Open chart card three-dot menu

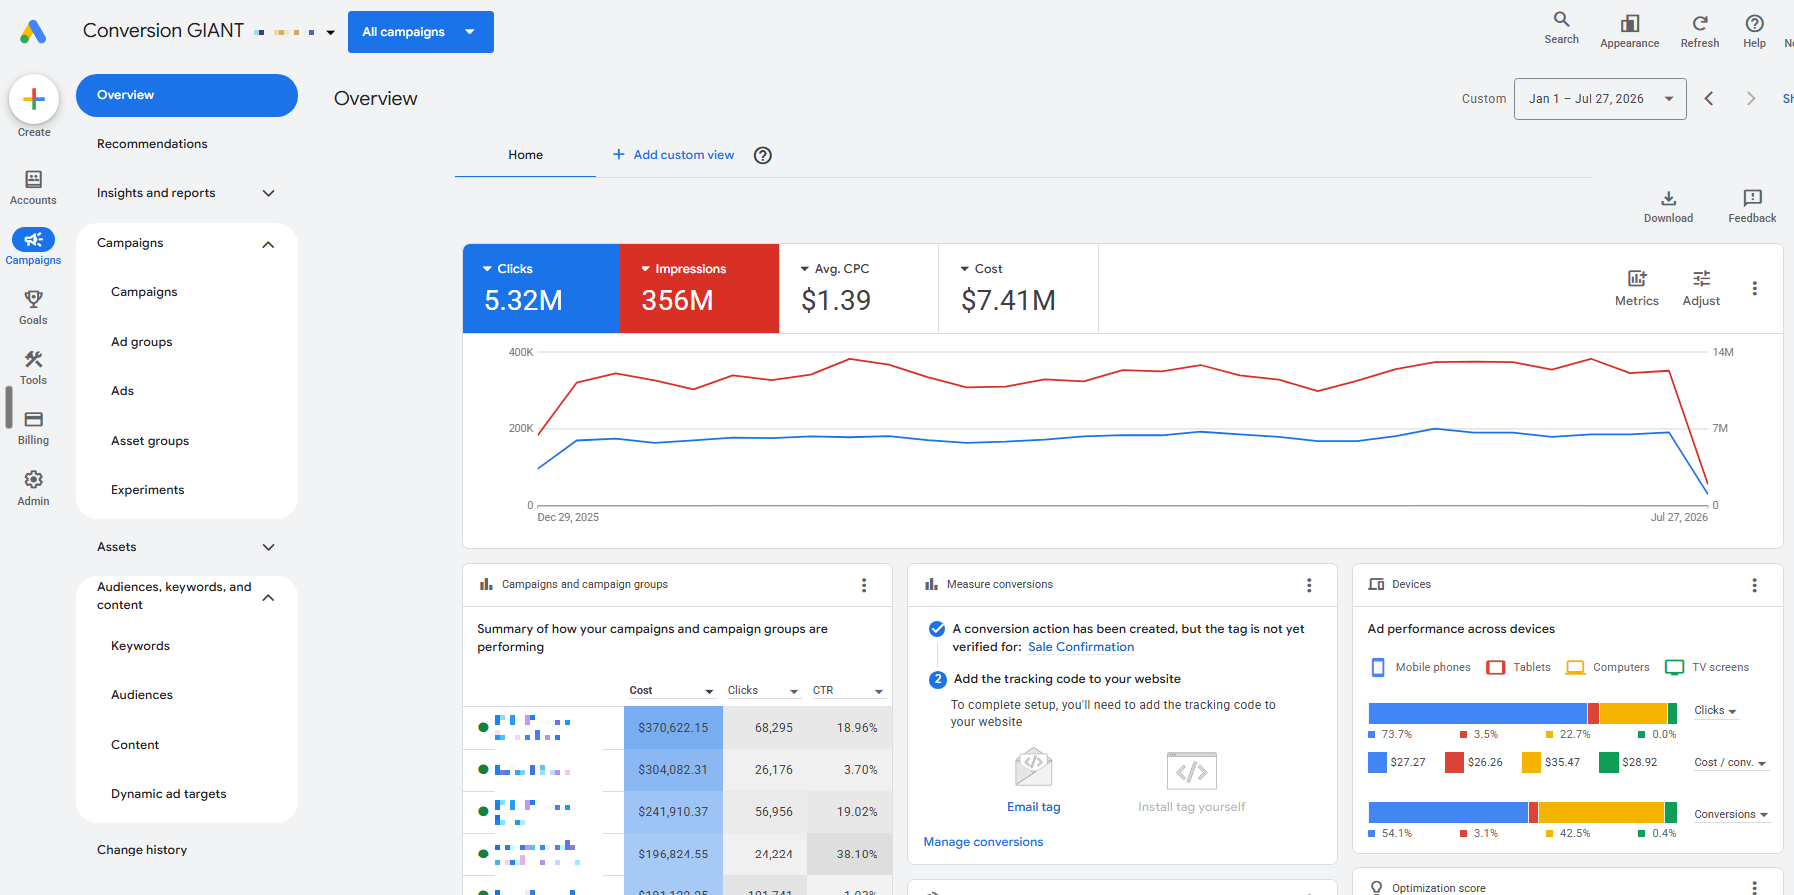click(x=1754, y=288)
